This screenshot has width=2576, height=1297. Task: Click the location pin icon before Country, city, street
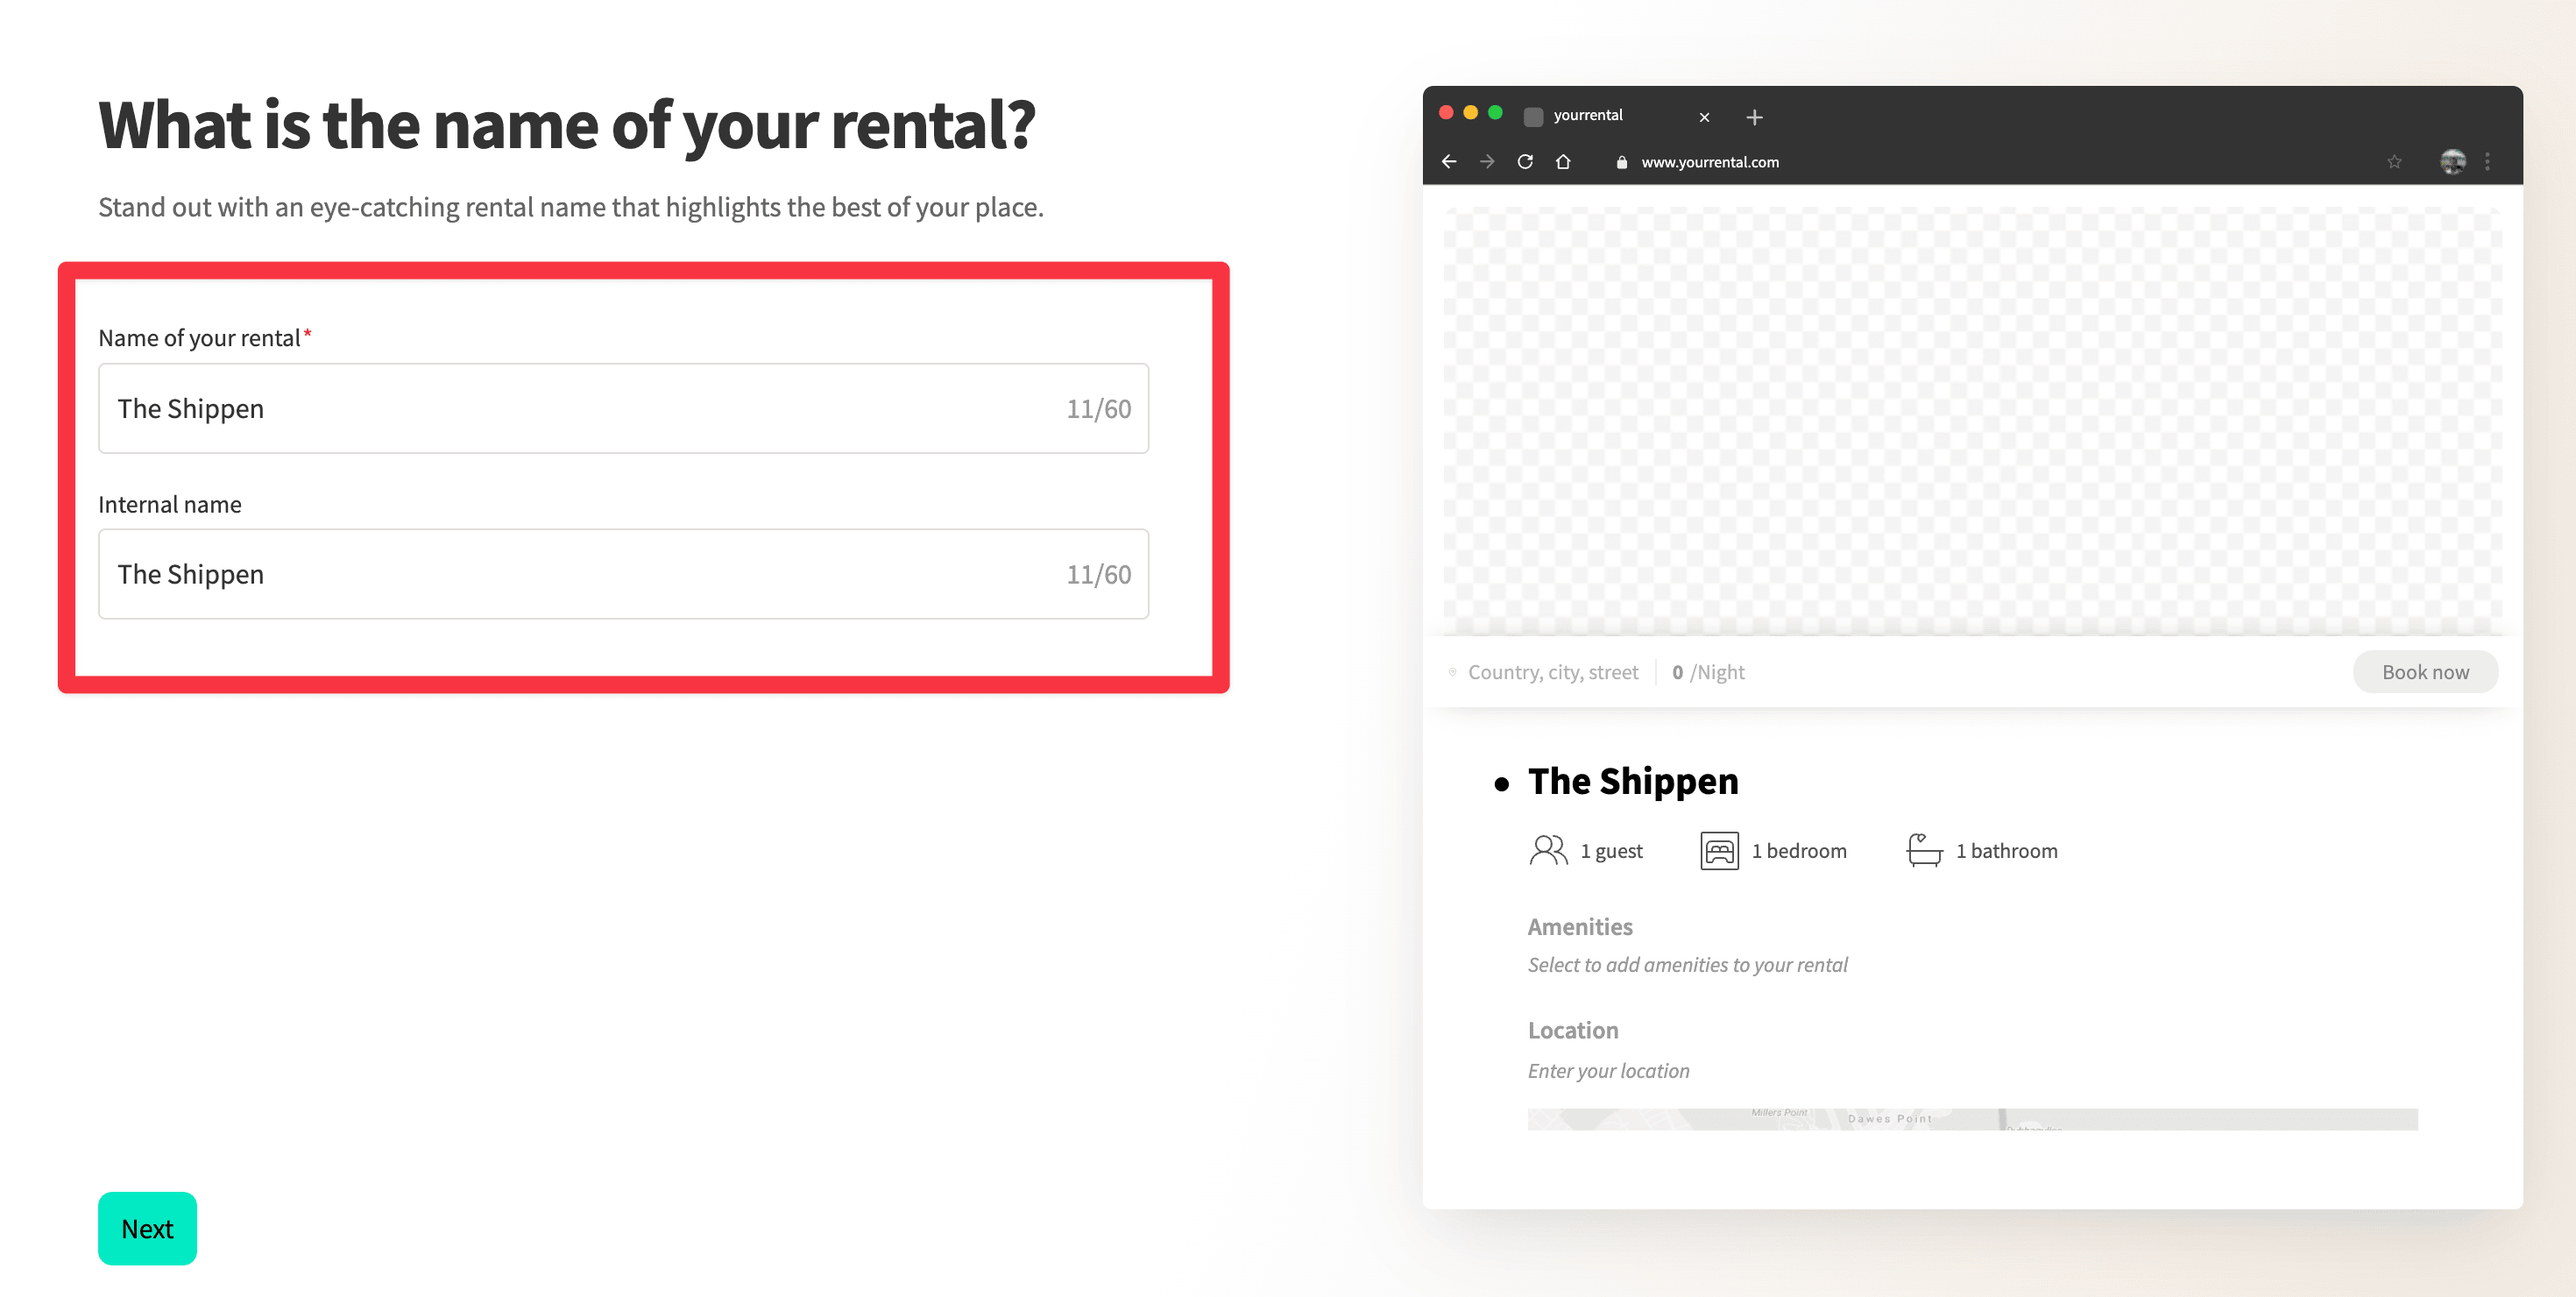pos(1452,671)
